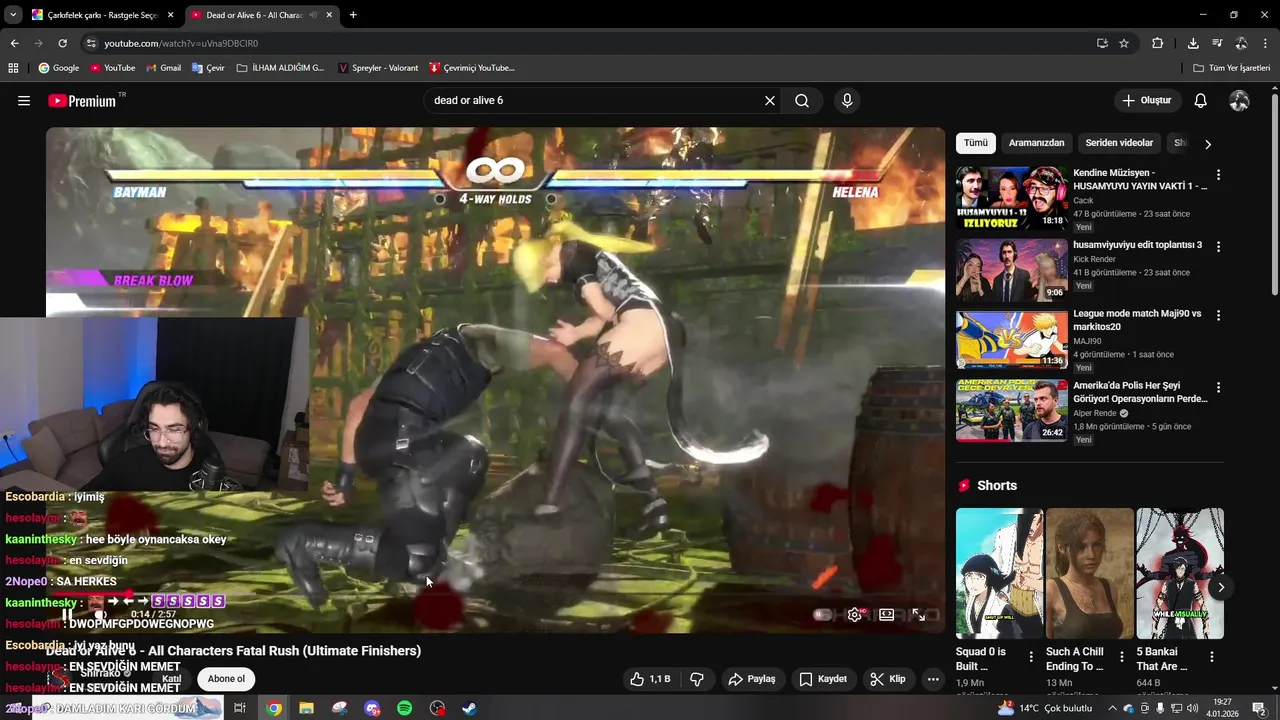Bookmark this page with the star
The height and width of the screenshot is (720, 1280).
coord(1124,43)
